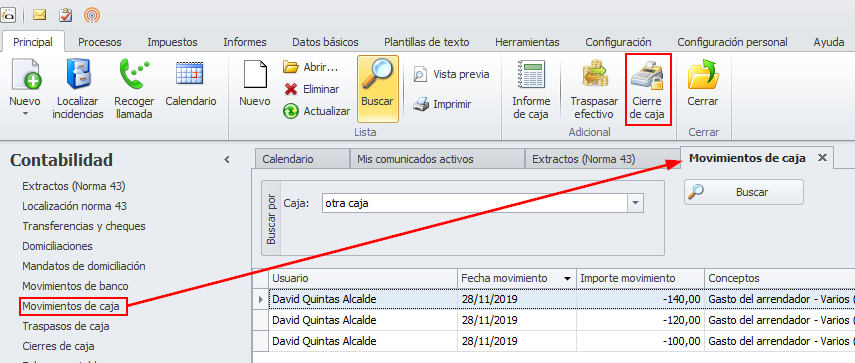Open Informe de caja report icon
This screenshot has width=855, height=363.
click(x=531, y=75)
